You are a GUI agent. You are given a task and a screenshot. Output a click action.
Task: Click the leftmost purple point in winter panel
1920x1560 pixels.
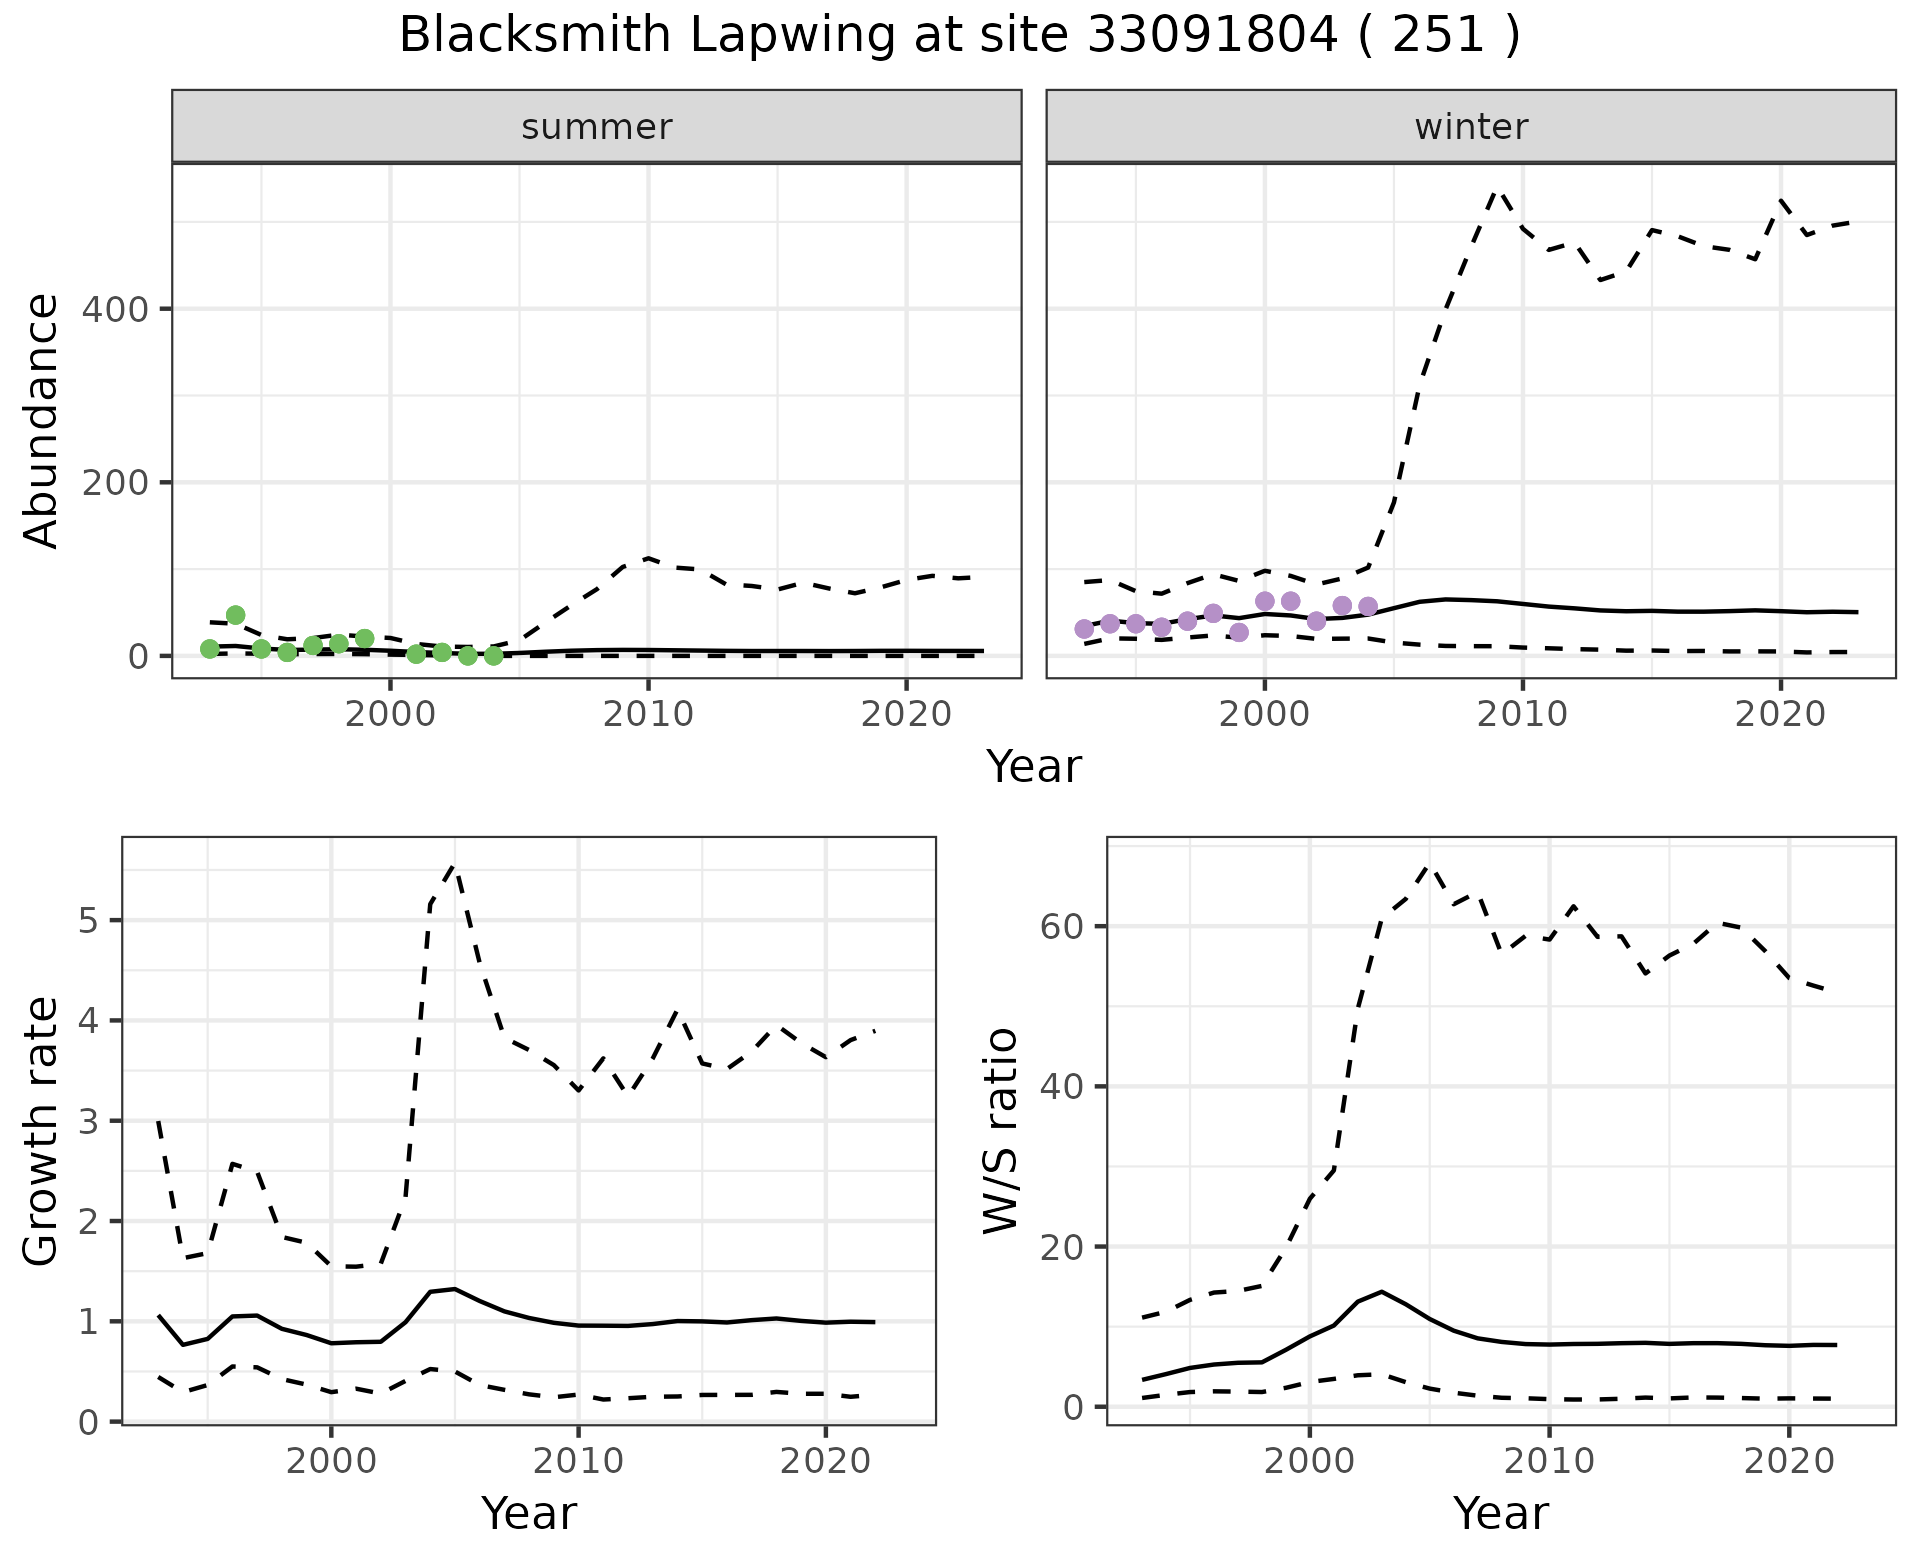click(1084, 629)
